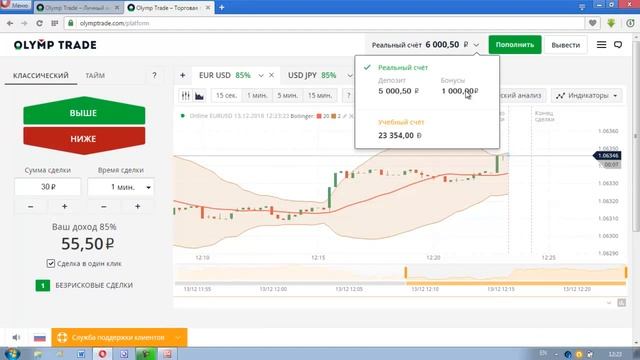
Task: Click the green ВЫШЕ (Higher) trade button
Action: 84,111
